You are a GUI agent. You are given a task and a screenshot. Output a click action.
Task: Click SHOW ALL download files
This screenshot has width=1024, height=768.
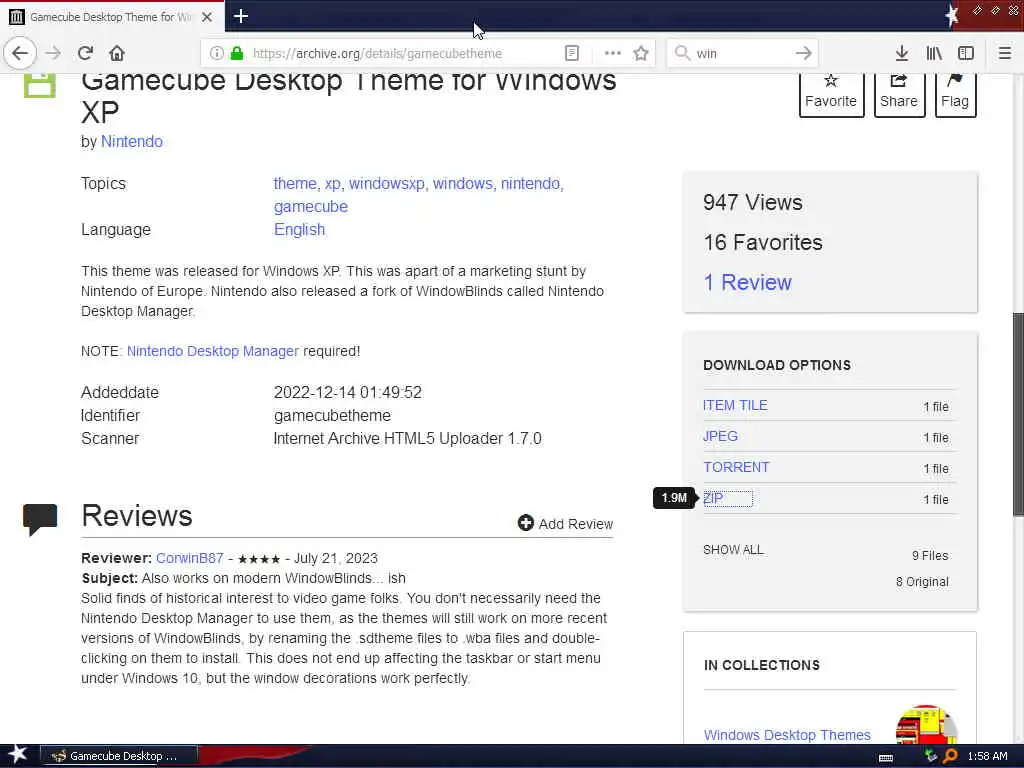pyautogui.click(x=733, y=550)
